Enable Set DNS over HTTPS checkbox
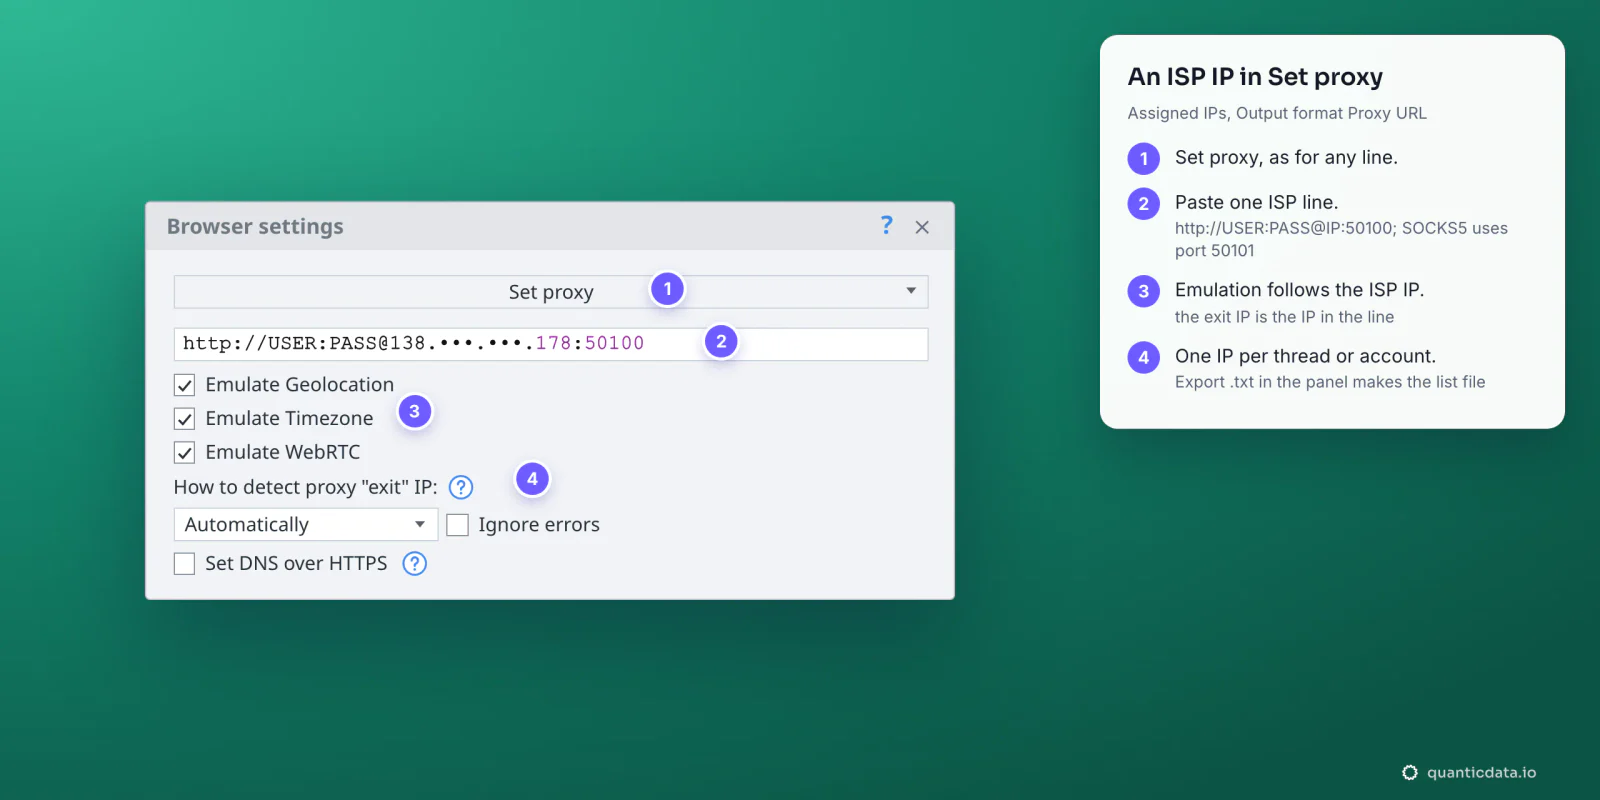Image resolution: width=1600 pixels, height=800 pixels. [x=185, y=564]
